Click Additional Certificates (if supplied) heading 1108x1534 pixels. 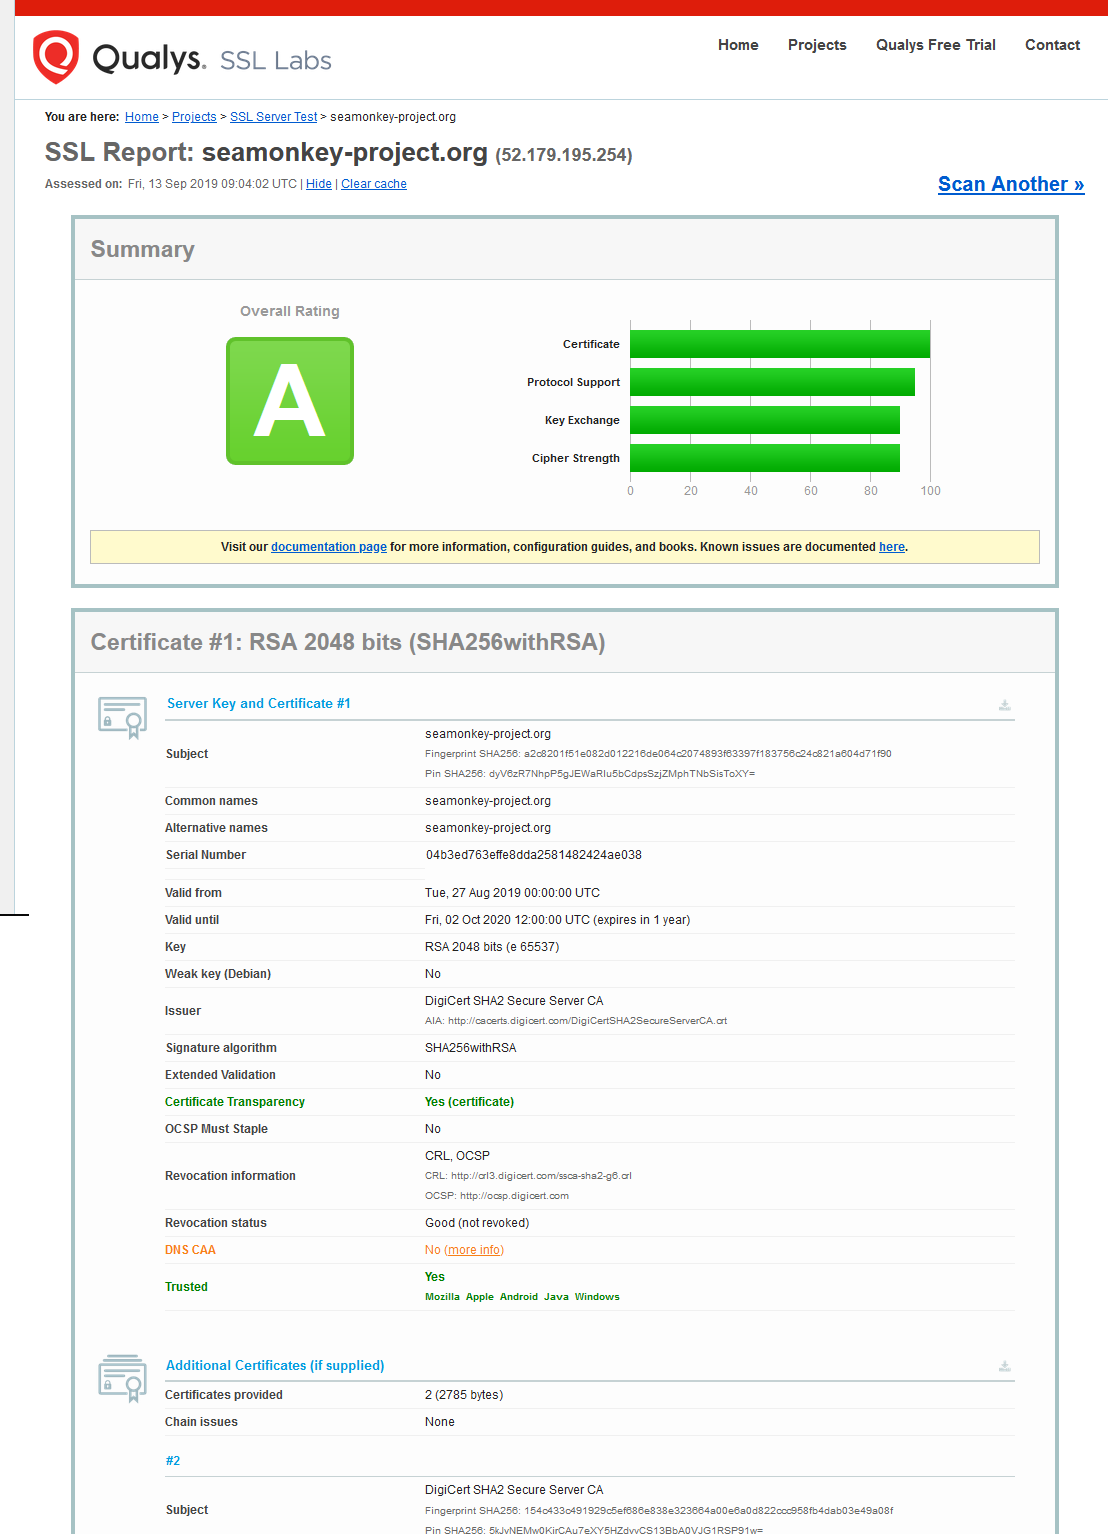275,1366
